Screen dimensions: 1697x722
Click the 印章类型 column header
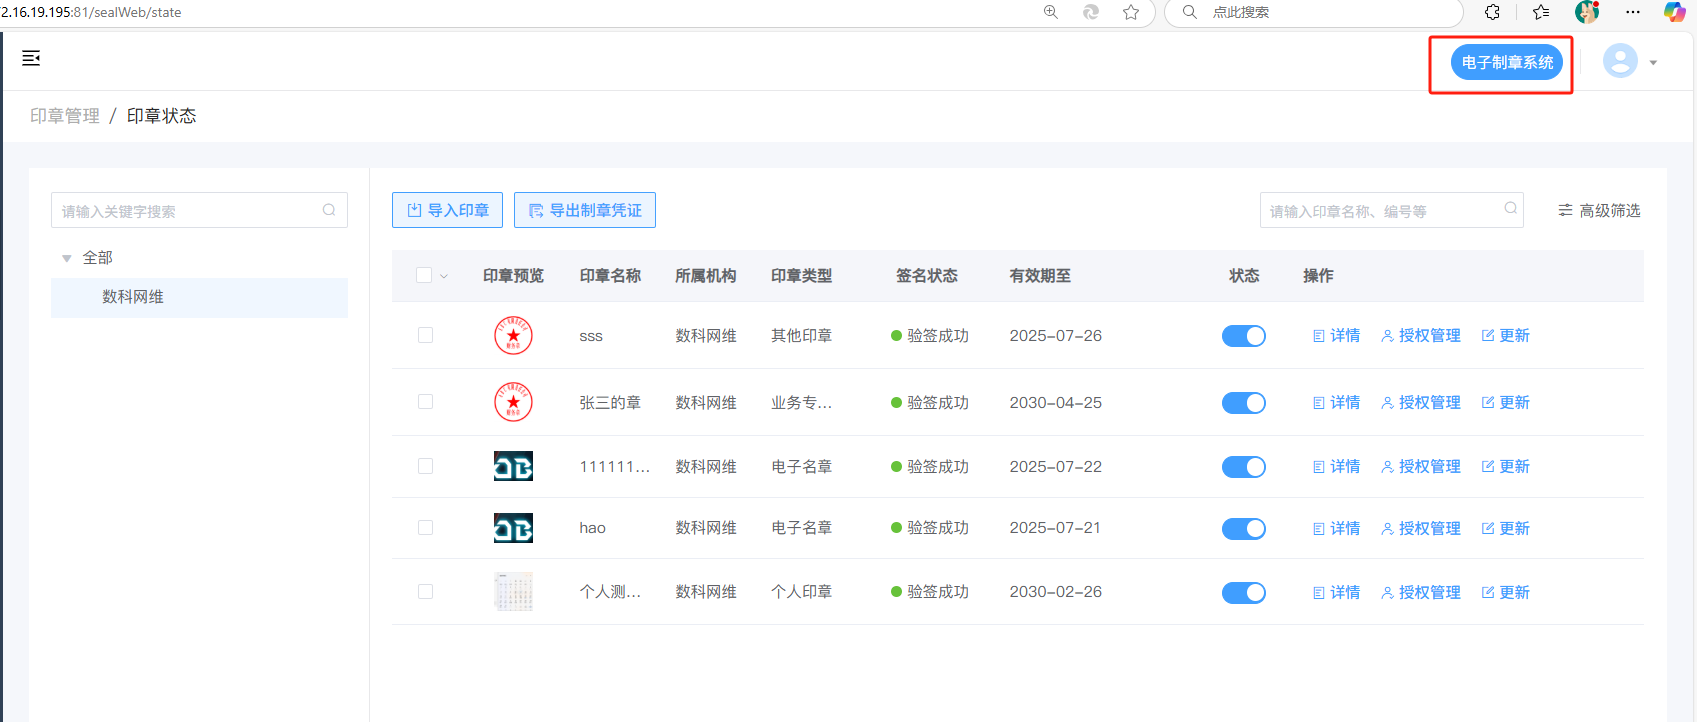tap(801, 276)
